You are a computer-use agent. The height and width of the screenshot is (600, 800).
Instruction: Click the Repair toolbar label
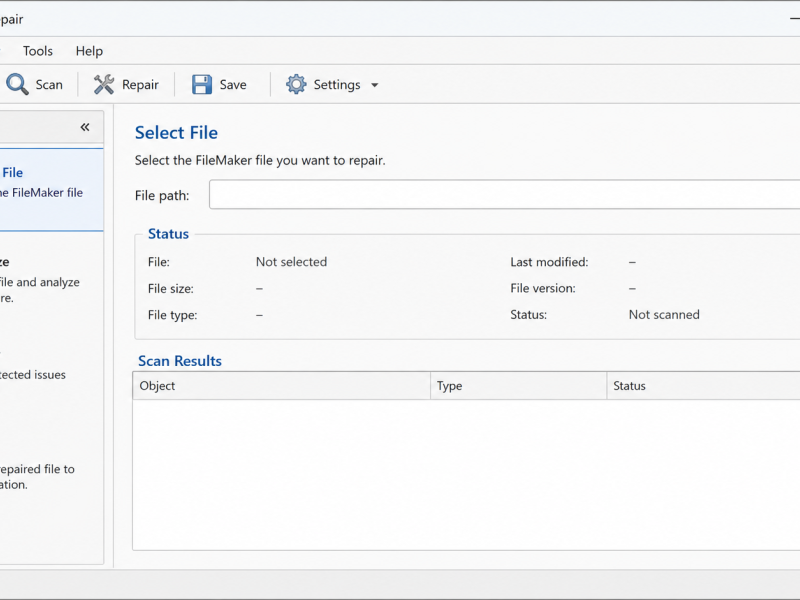[x=140, y=85]
